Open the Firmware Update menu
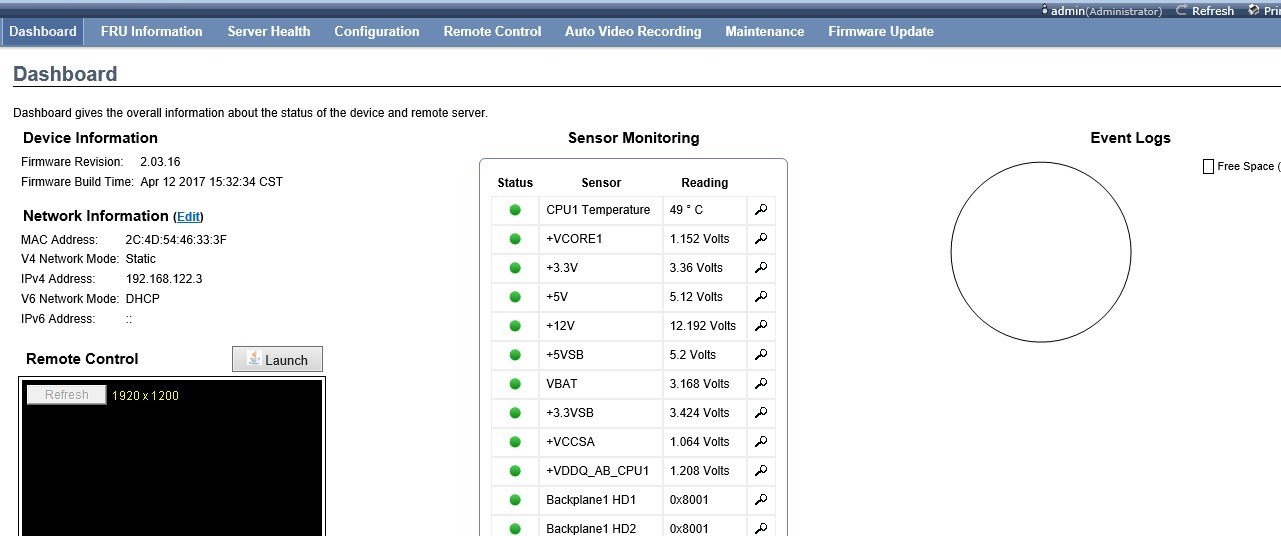Viewport: 1281px width, 536px height. coord(881,31)
